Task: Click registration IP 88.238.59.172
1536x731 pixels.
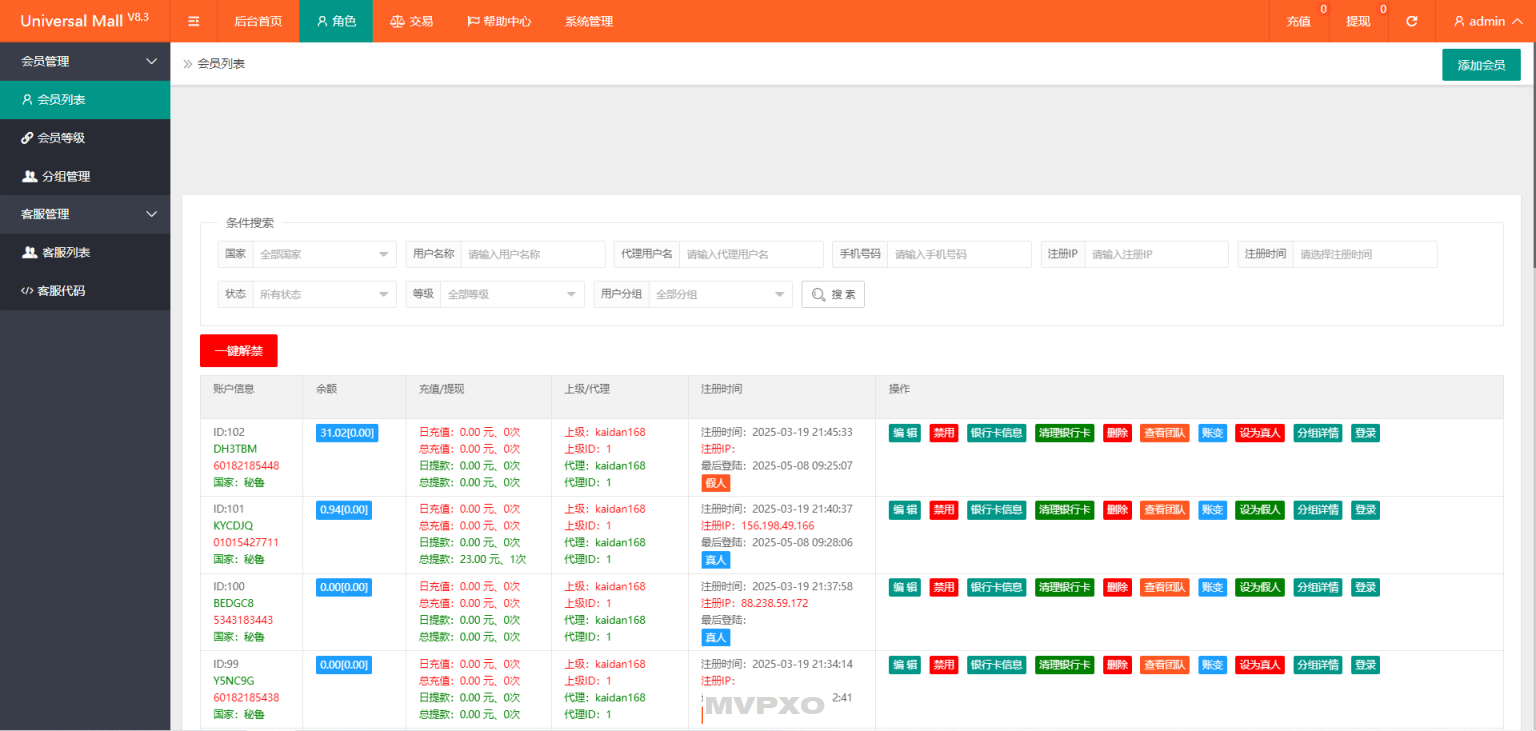Action: (774, 603)
